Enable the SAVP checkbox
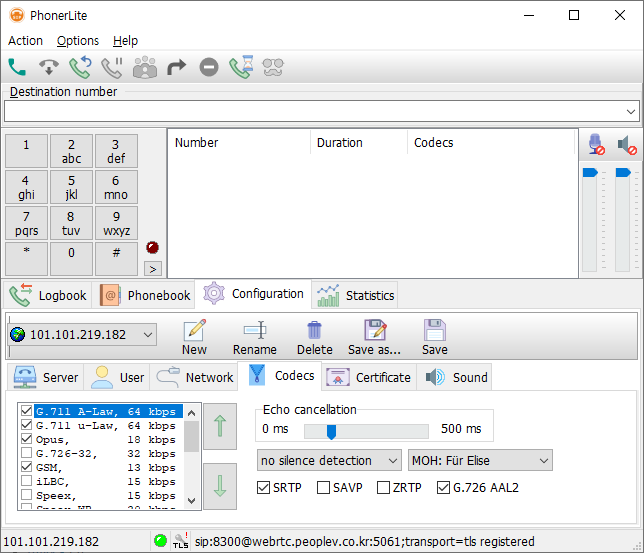Screen dimensions: 644x553 pyautogui.click(x=323, y=488)
